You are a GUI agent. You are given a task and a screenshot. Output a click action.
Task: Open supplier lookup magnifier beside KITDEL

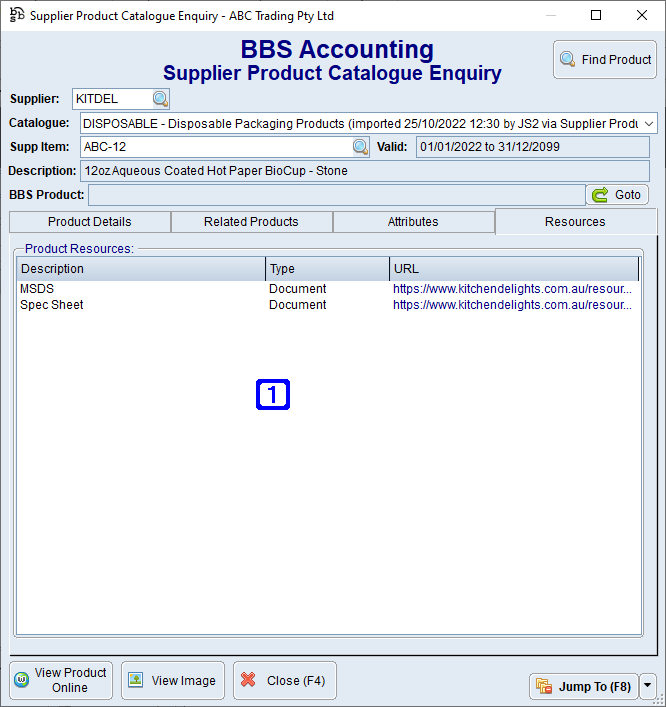[x=161, y=99]
